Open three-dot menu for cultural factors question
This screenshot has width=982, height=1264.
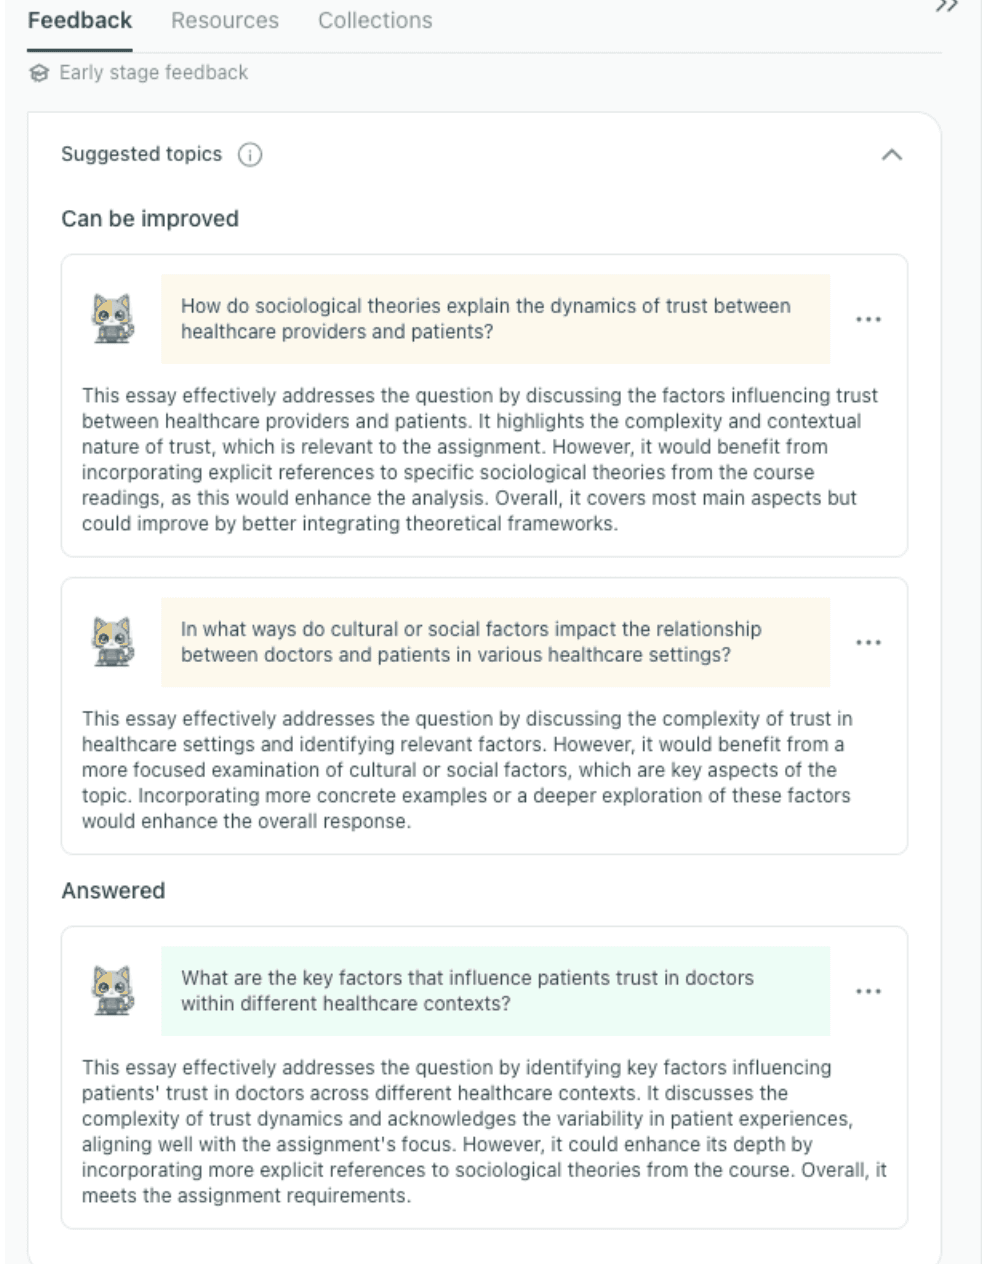point(869,643)
